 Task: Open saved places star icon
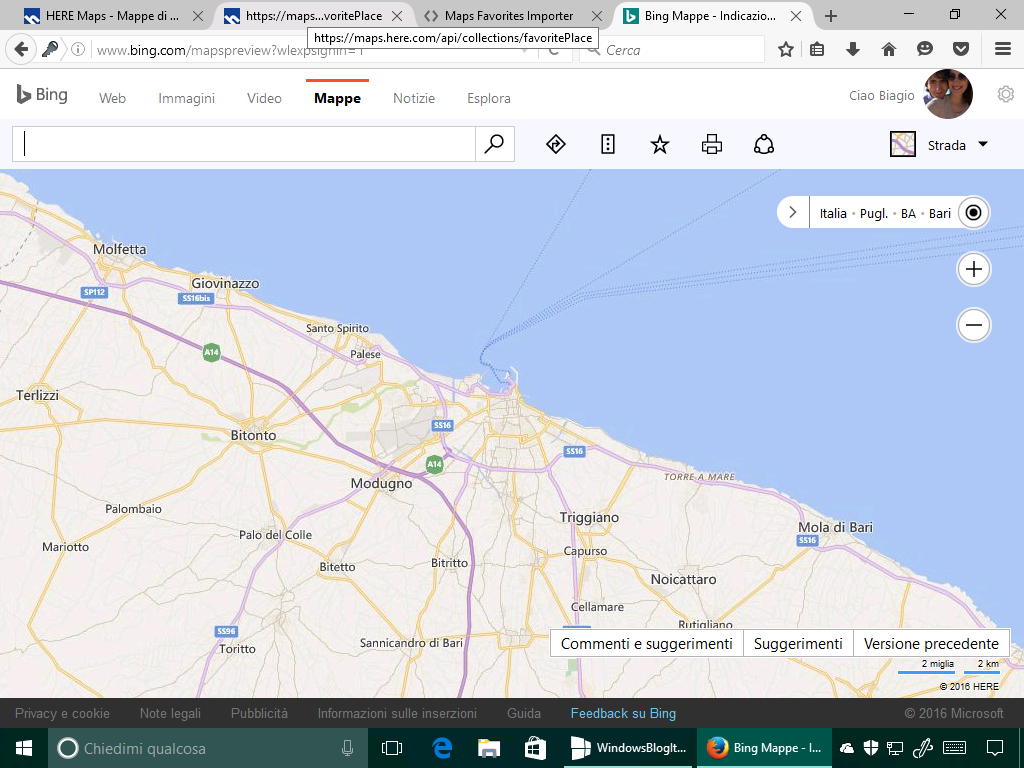pyautogui.click(x=660, y=144)
